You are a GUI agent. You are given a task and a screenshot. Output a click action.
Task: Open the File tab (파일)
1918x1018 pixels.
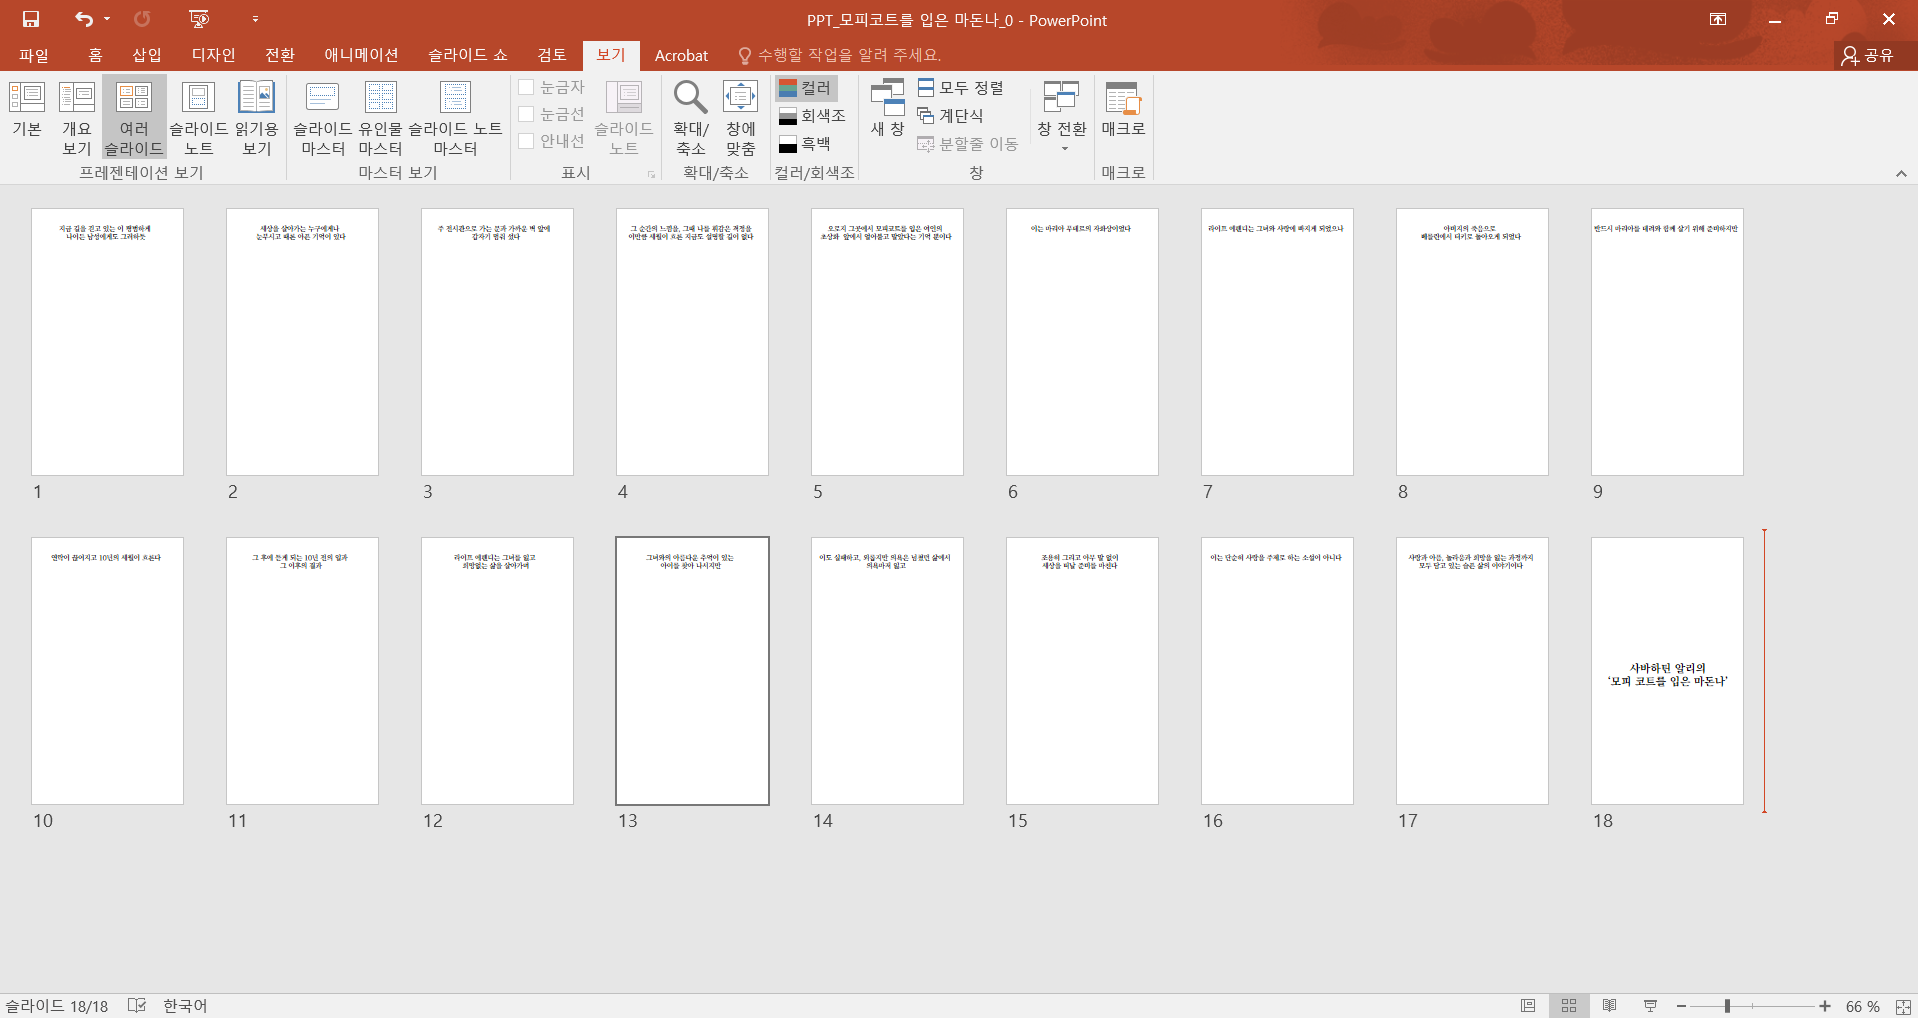coord(34,55)
